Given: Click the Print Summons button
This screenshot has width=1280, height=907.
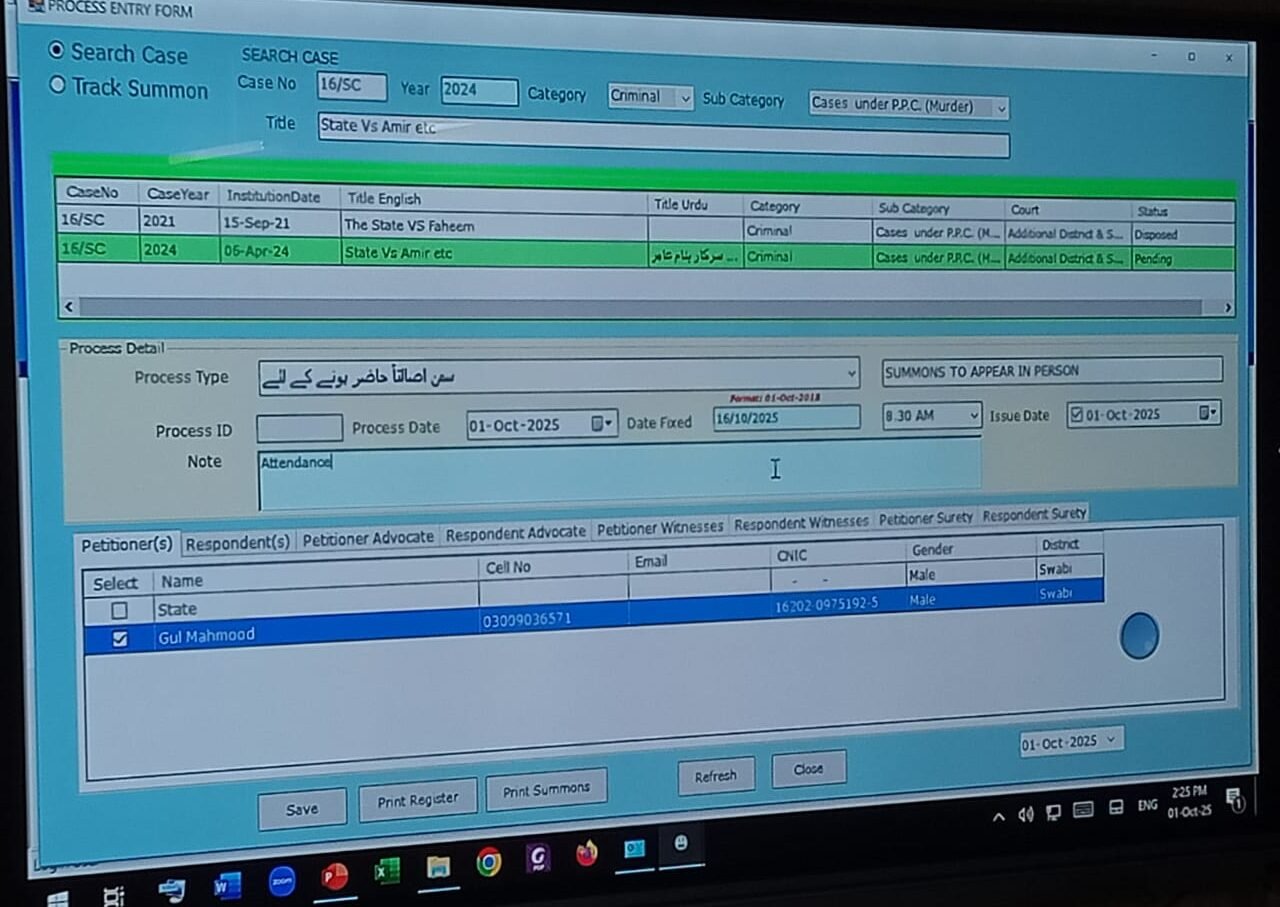Looking at the screenshot, I should 546,790.
